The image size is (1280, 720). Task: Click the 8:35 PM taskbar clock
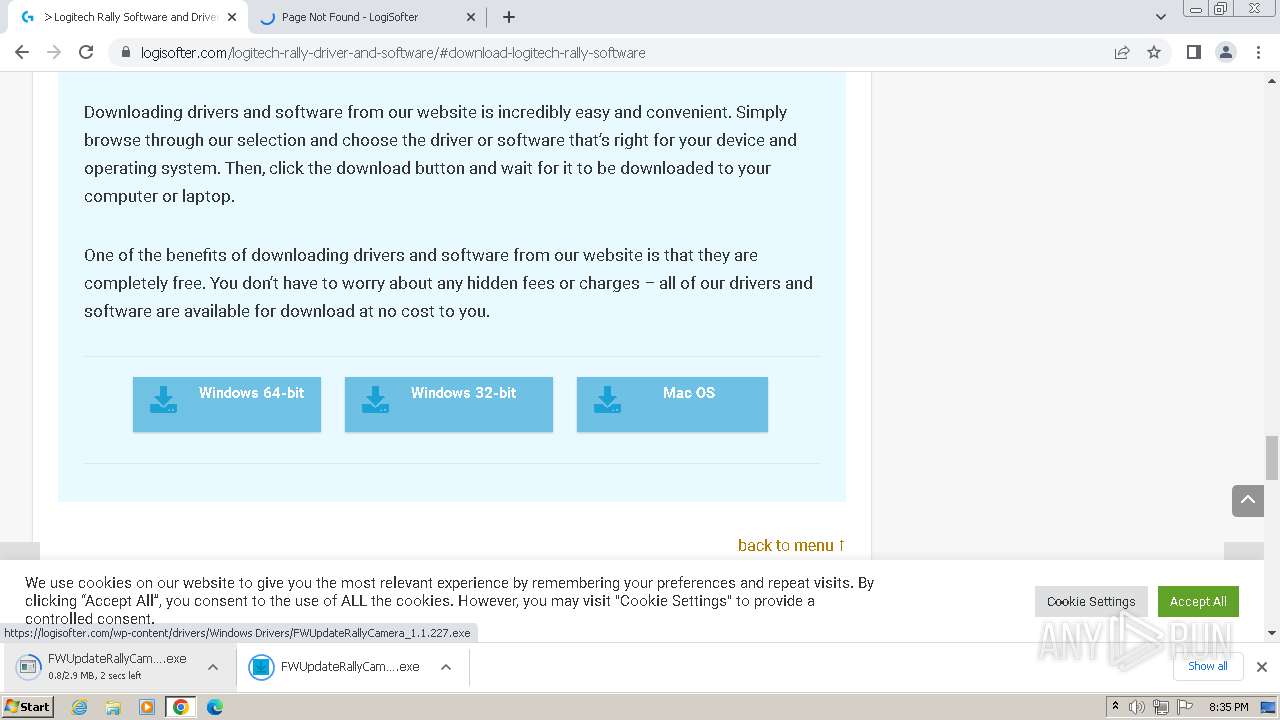point(1229,707)
